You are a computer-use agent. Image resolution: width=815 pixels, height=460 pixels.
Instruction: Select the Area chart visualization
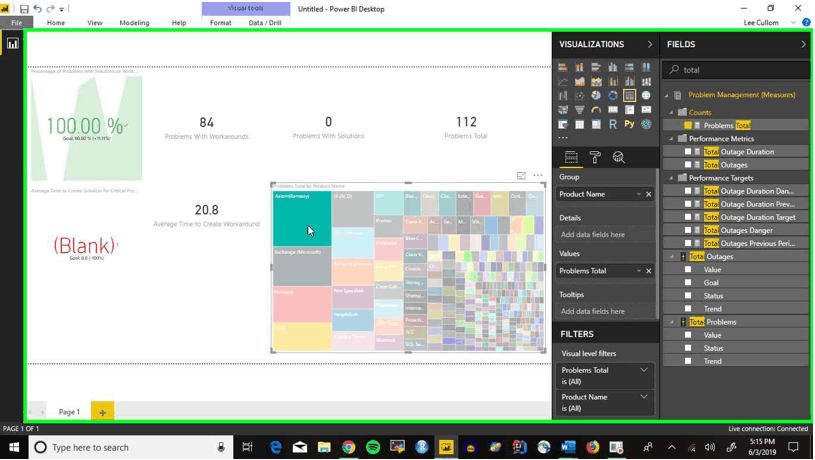click(x=580, y=82)
